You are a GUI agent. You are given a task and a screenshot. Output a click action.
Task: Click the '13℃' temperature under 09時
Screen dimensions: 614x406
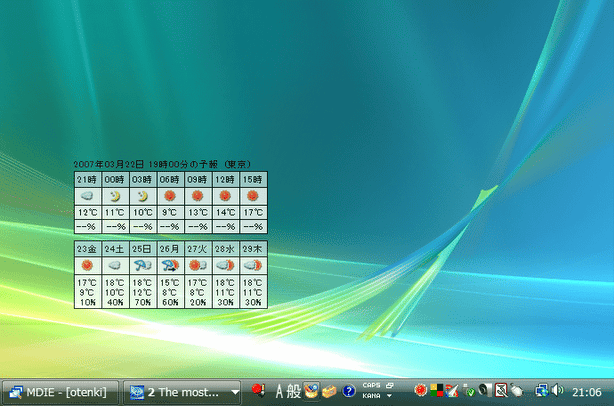[x=198, y=213]
